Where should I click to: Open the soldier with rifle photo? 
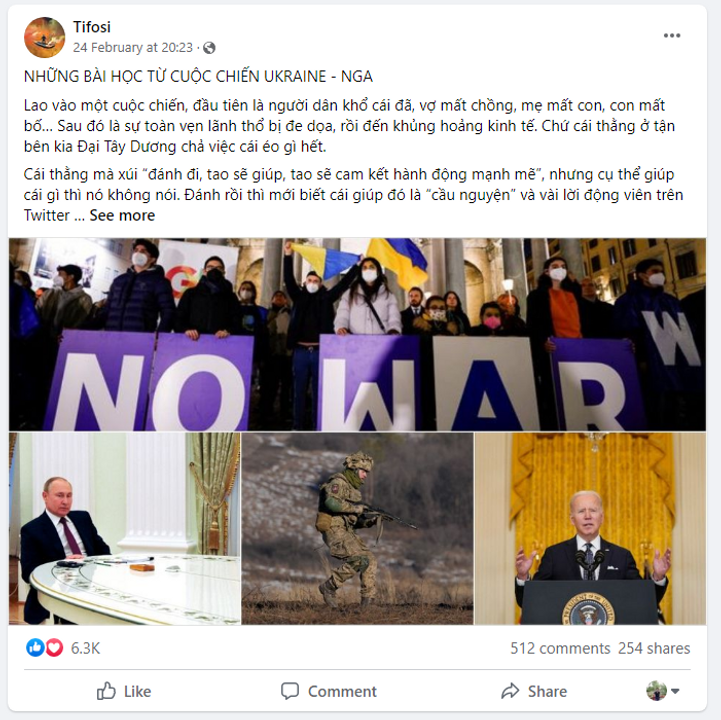click(x=357, y=528)
